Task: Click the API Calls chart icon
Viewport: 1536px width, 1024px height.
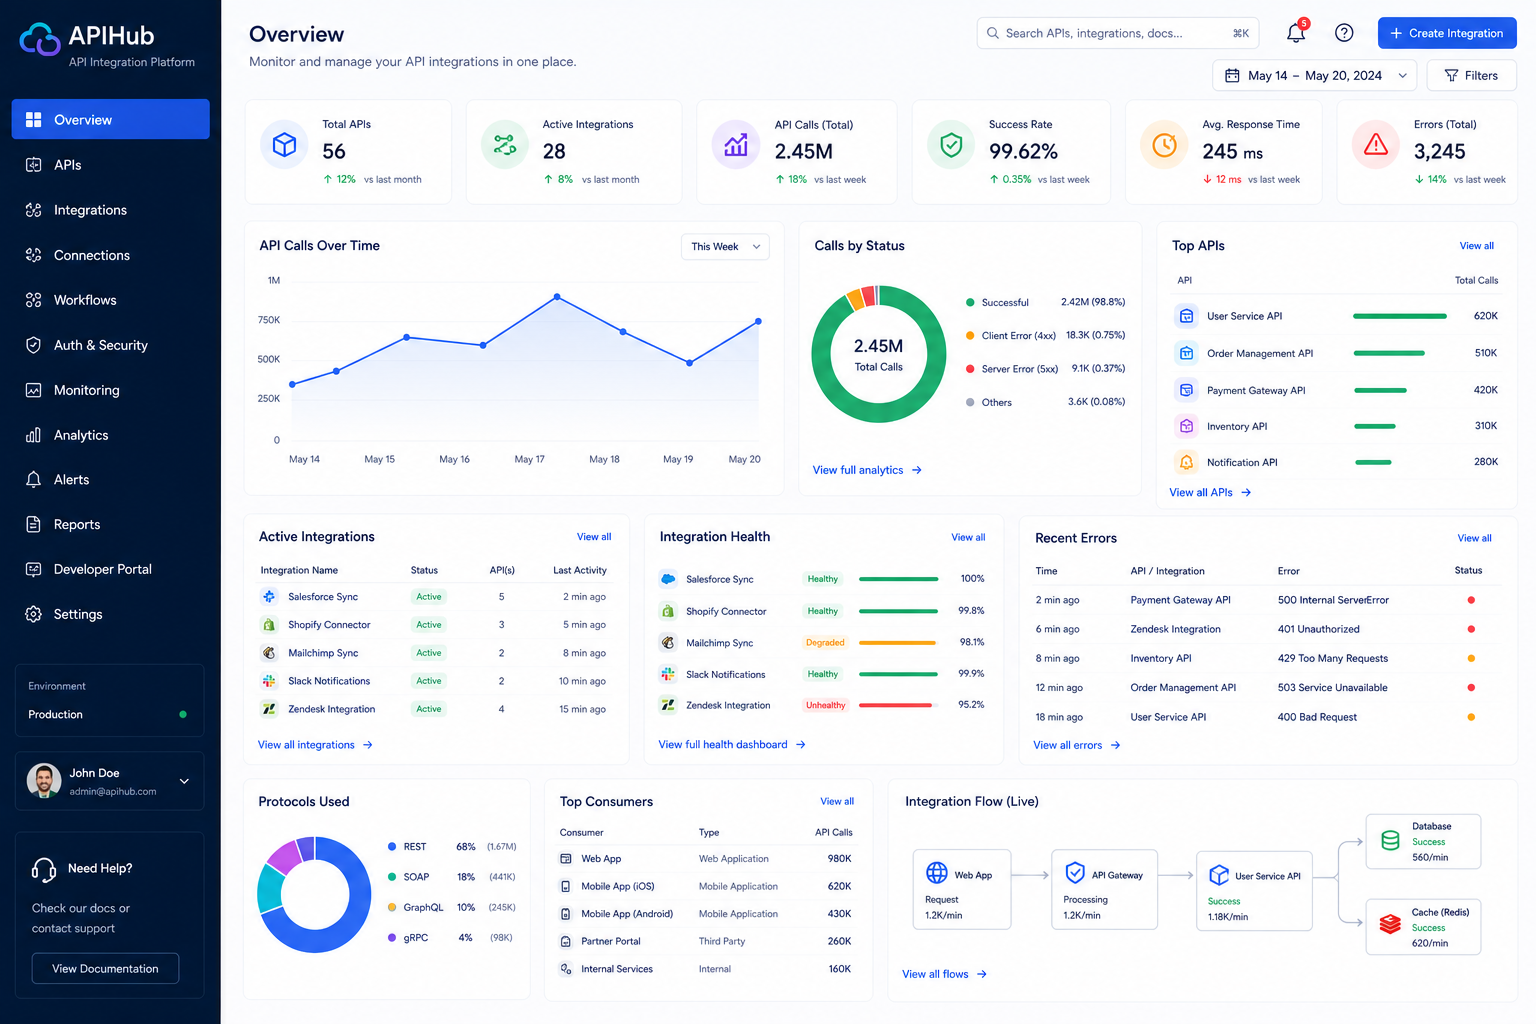Action: pos(736,145)
